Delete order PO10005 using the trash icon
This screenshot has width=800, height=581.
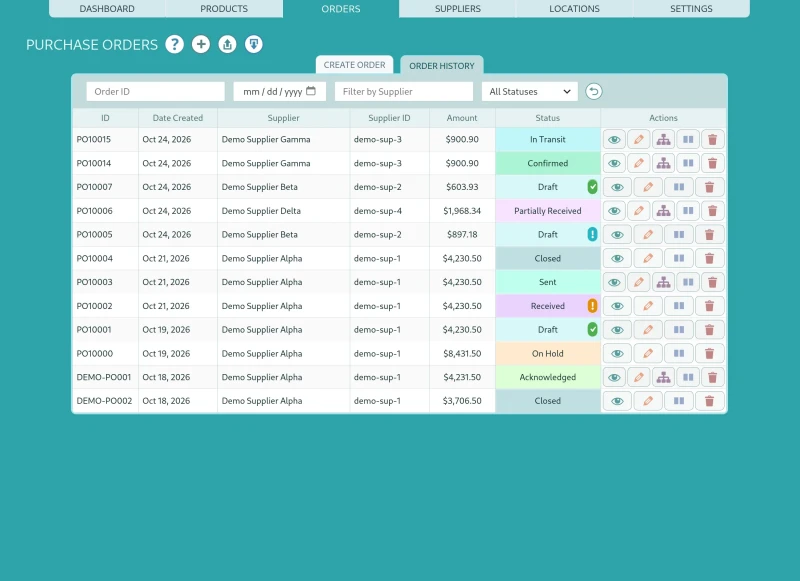[x=709, y=235]
